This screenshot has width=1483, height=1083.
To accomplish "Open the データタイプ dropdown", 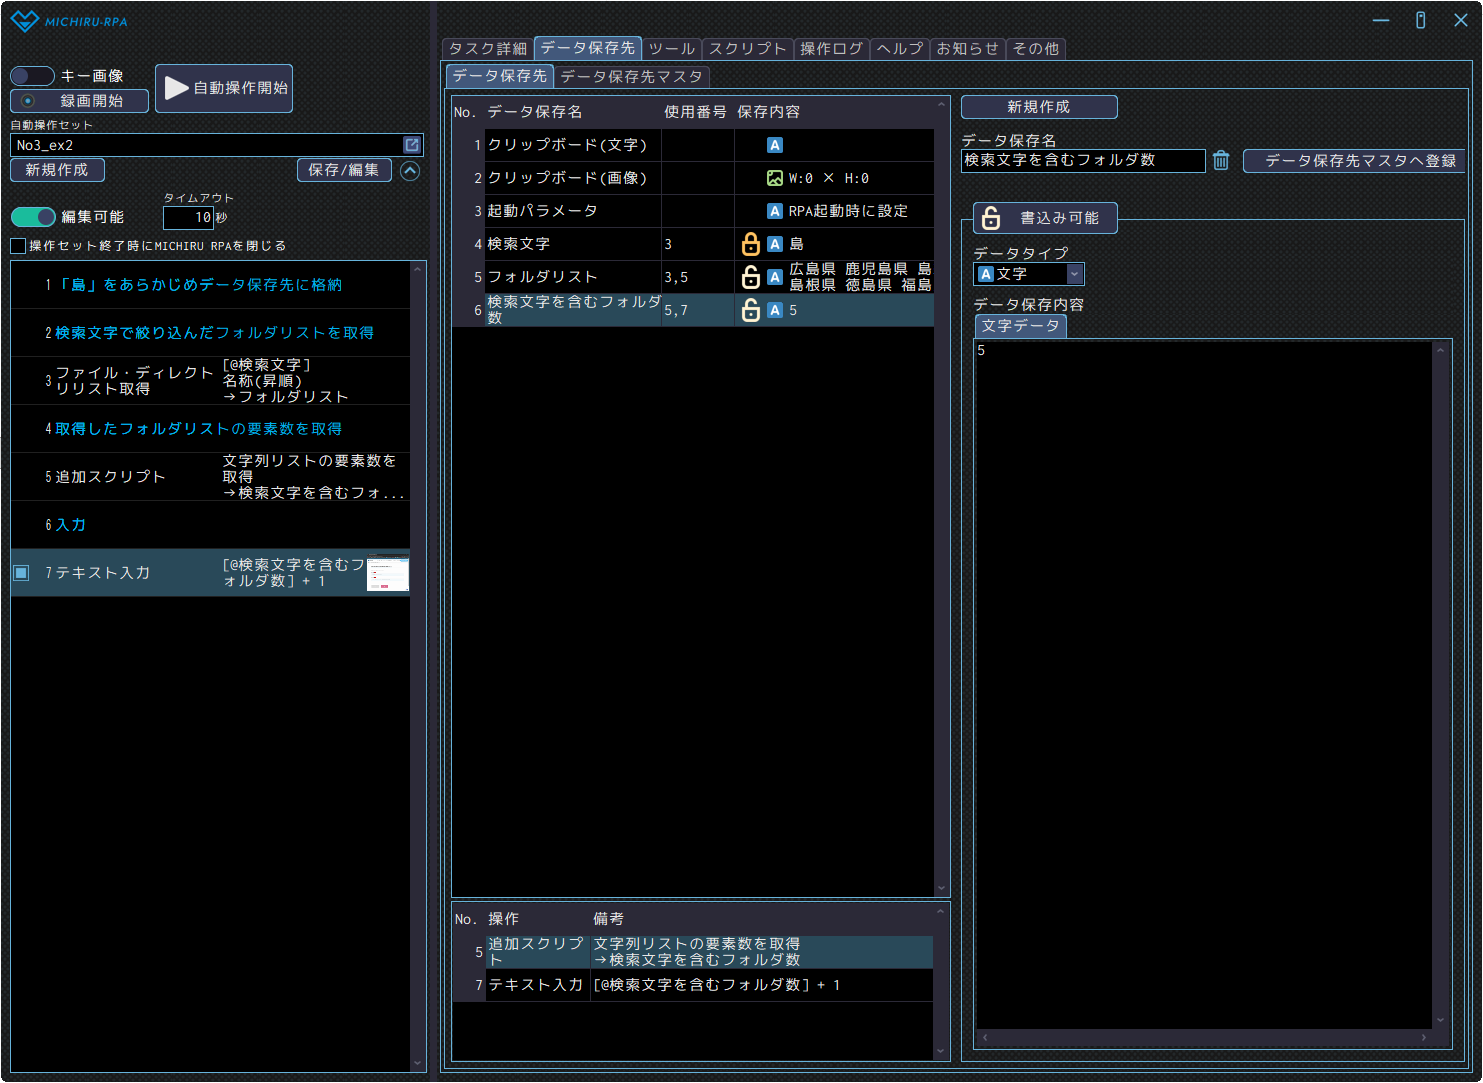I will pyautogui.click(x=1074, y=274).
